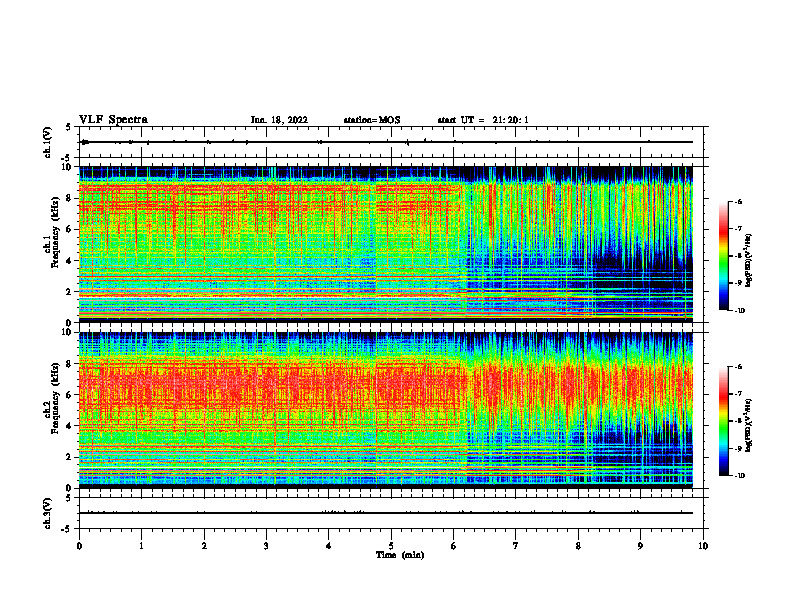Click the "-5" tick on ch.3(V) axis
Screen dimensions: 792x612
pos(68,529)
